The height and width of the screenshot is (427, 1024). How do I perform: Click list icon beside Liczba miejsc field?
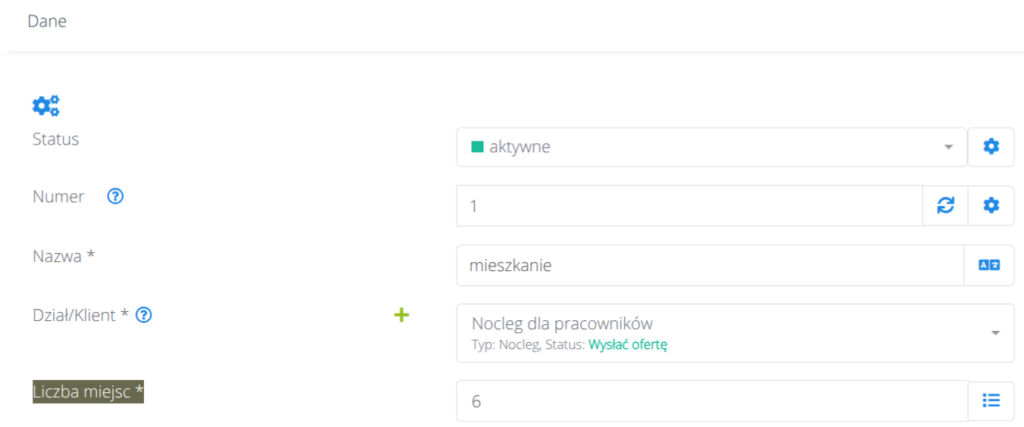991,400
